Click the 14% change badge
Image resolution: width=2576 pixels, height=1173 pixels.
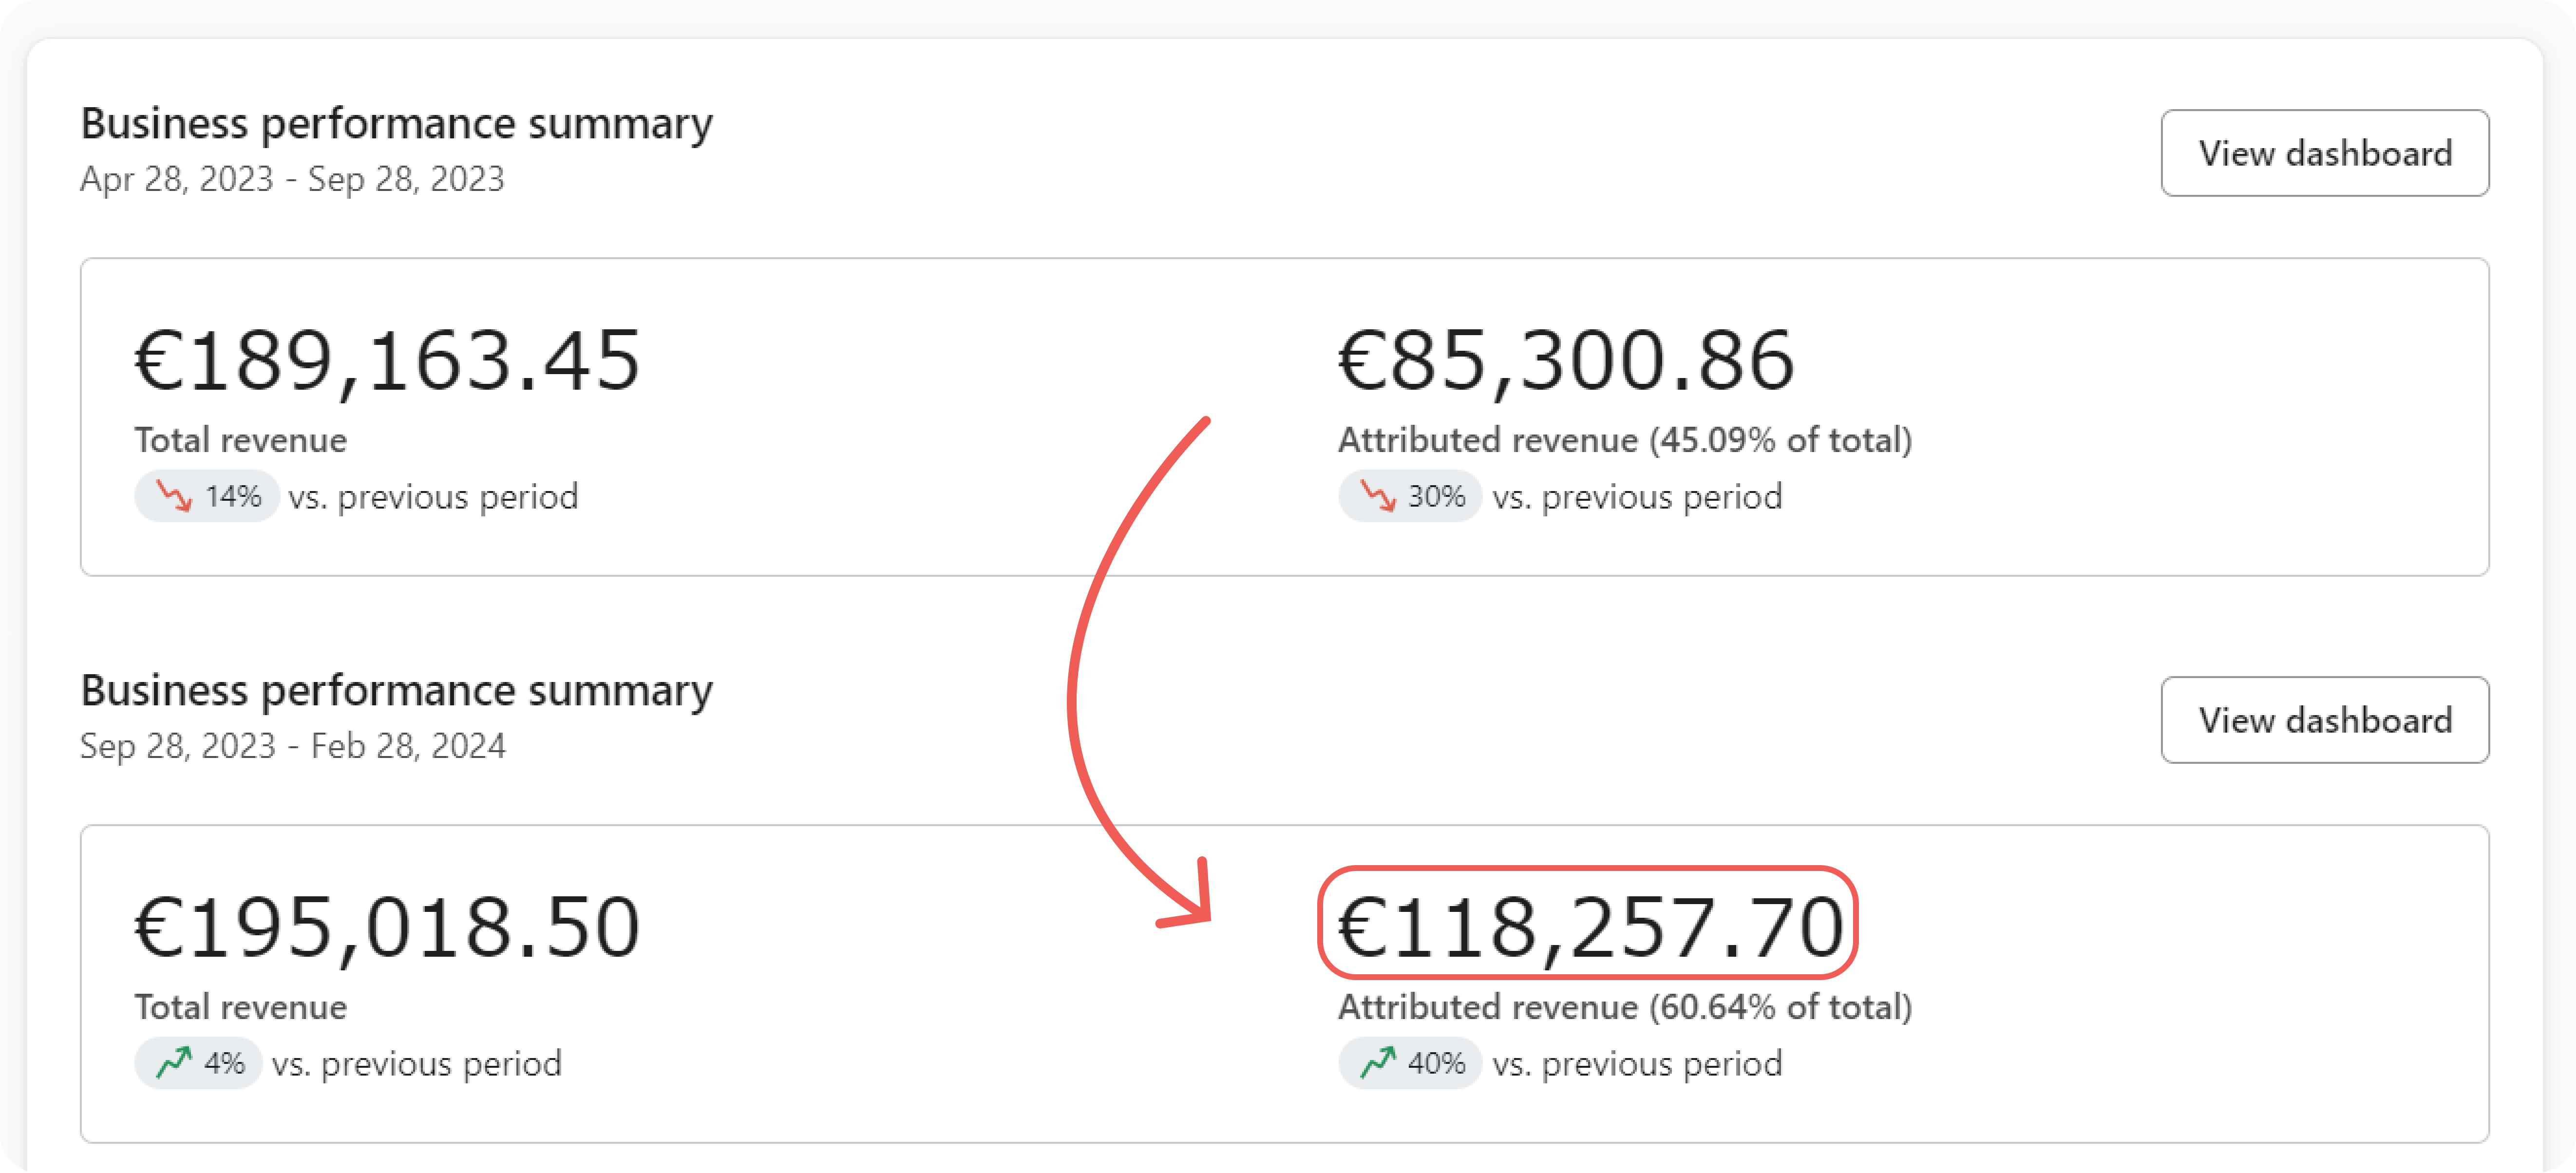click(207, 496)
